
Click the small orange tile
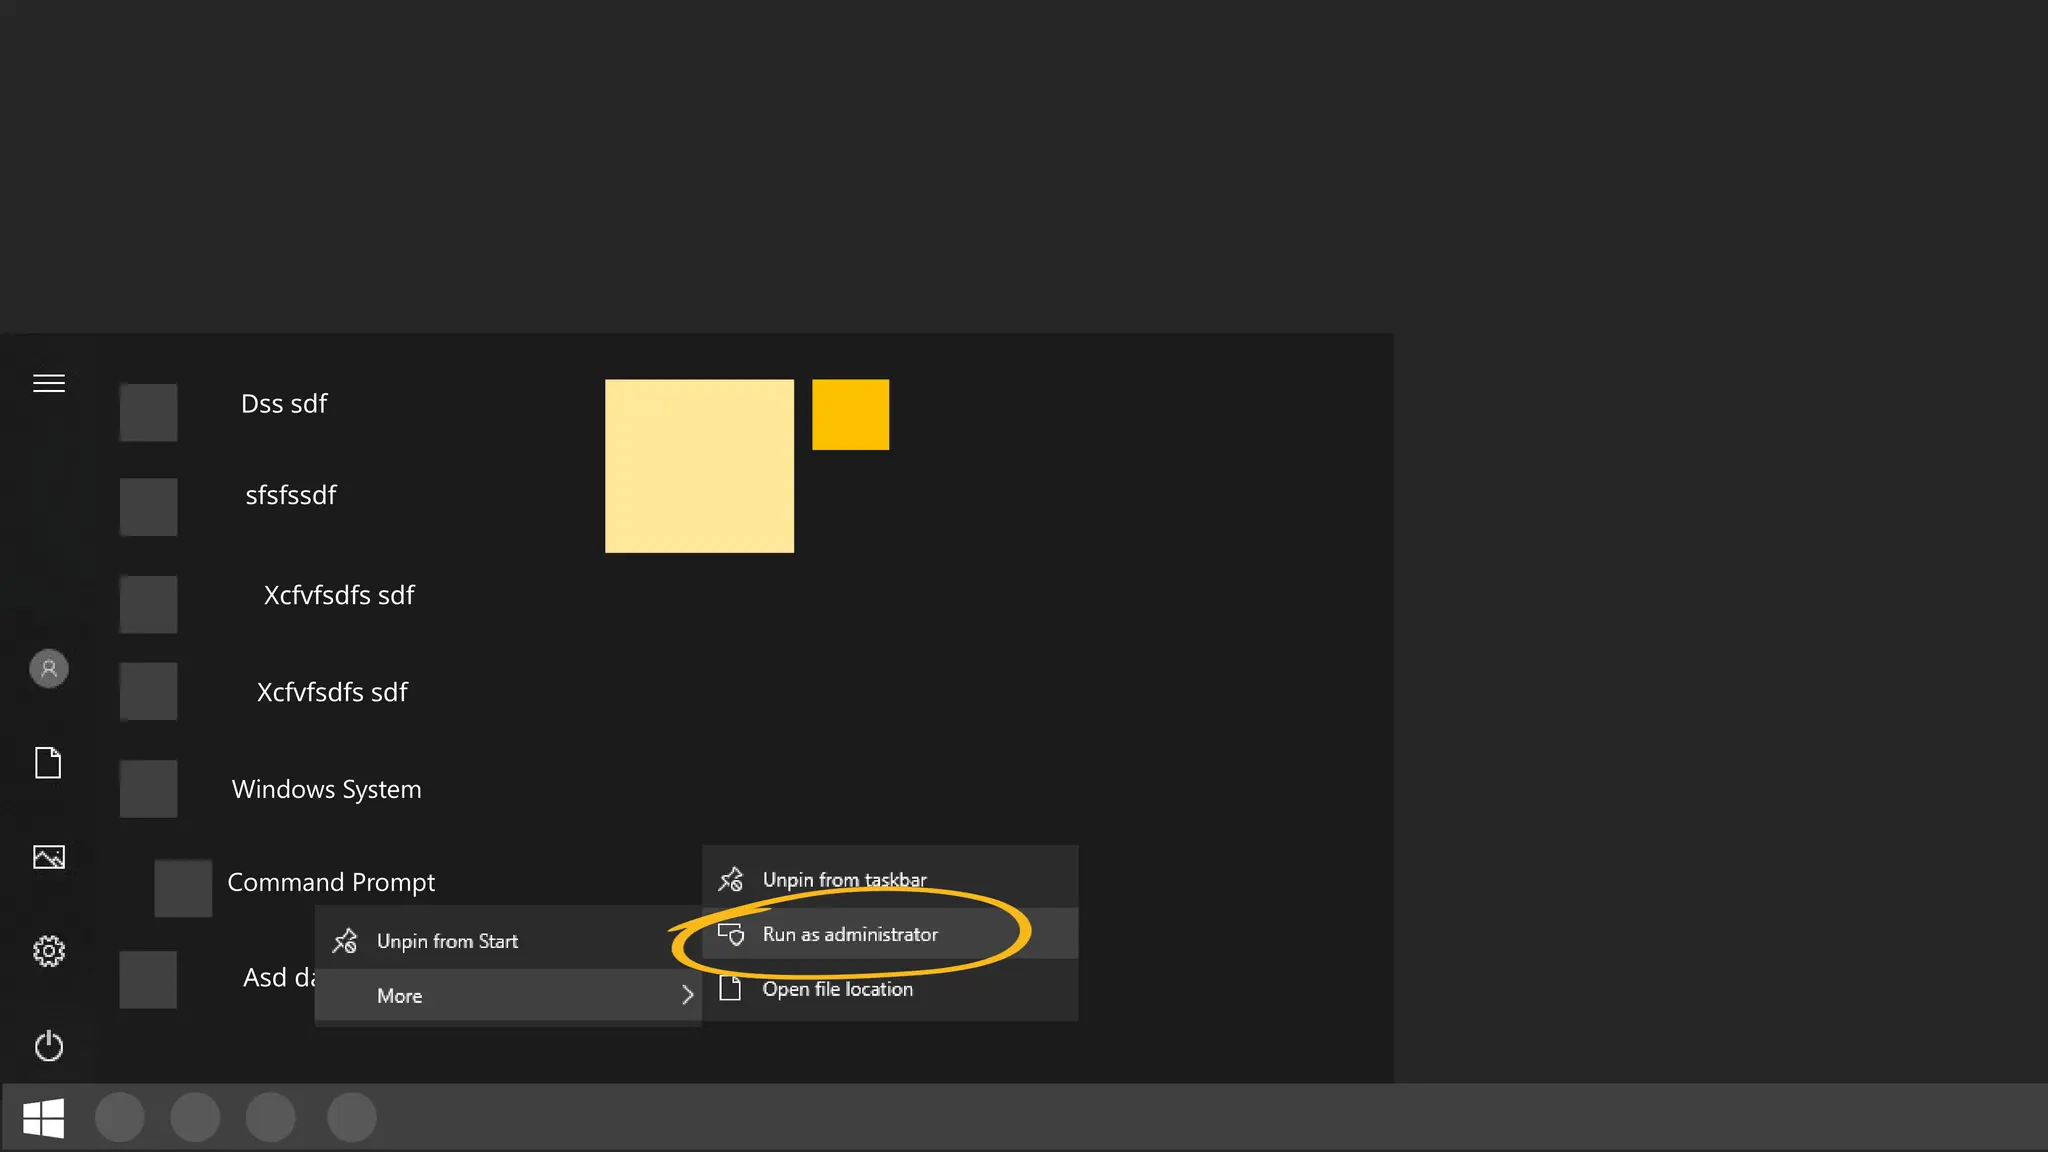pos(850,414)
